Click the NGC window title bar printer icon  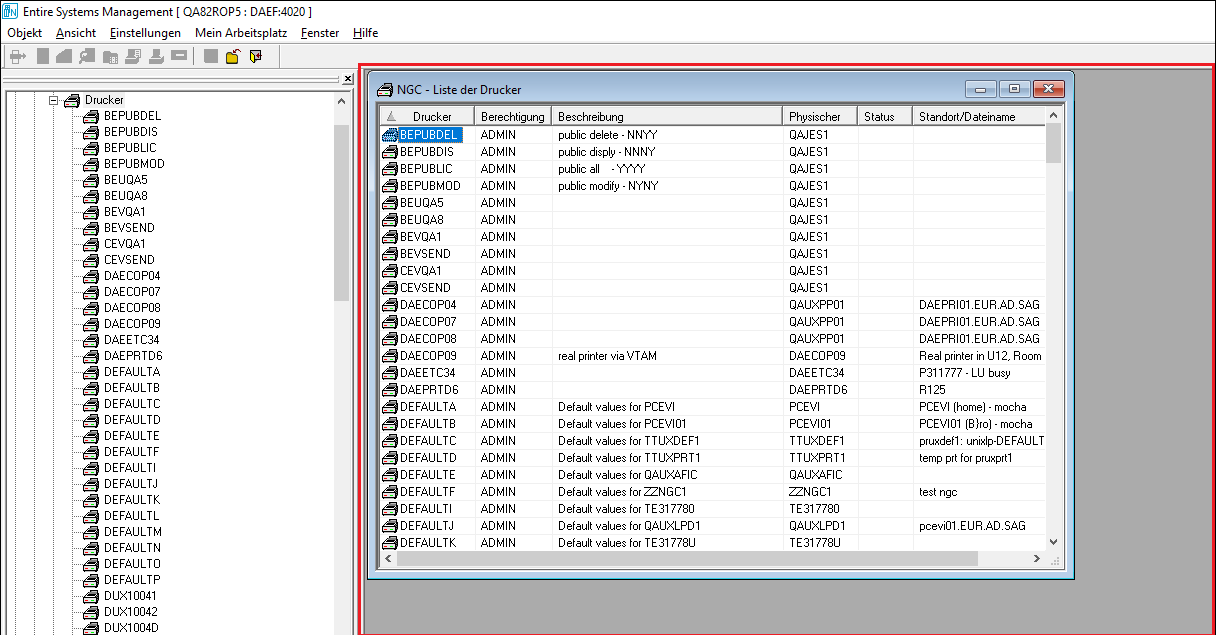384,89
